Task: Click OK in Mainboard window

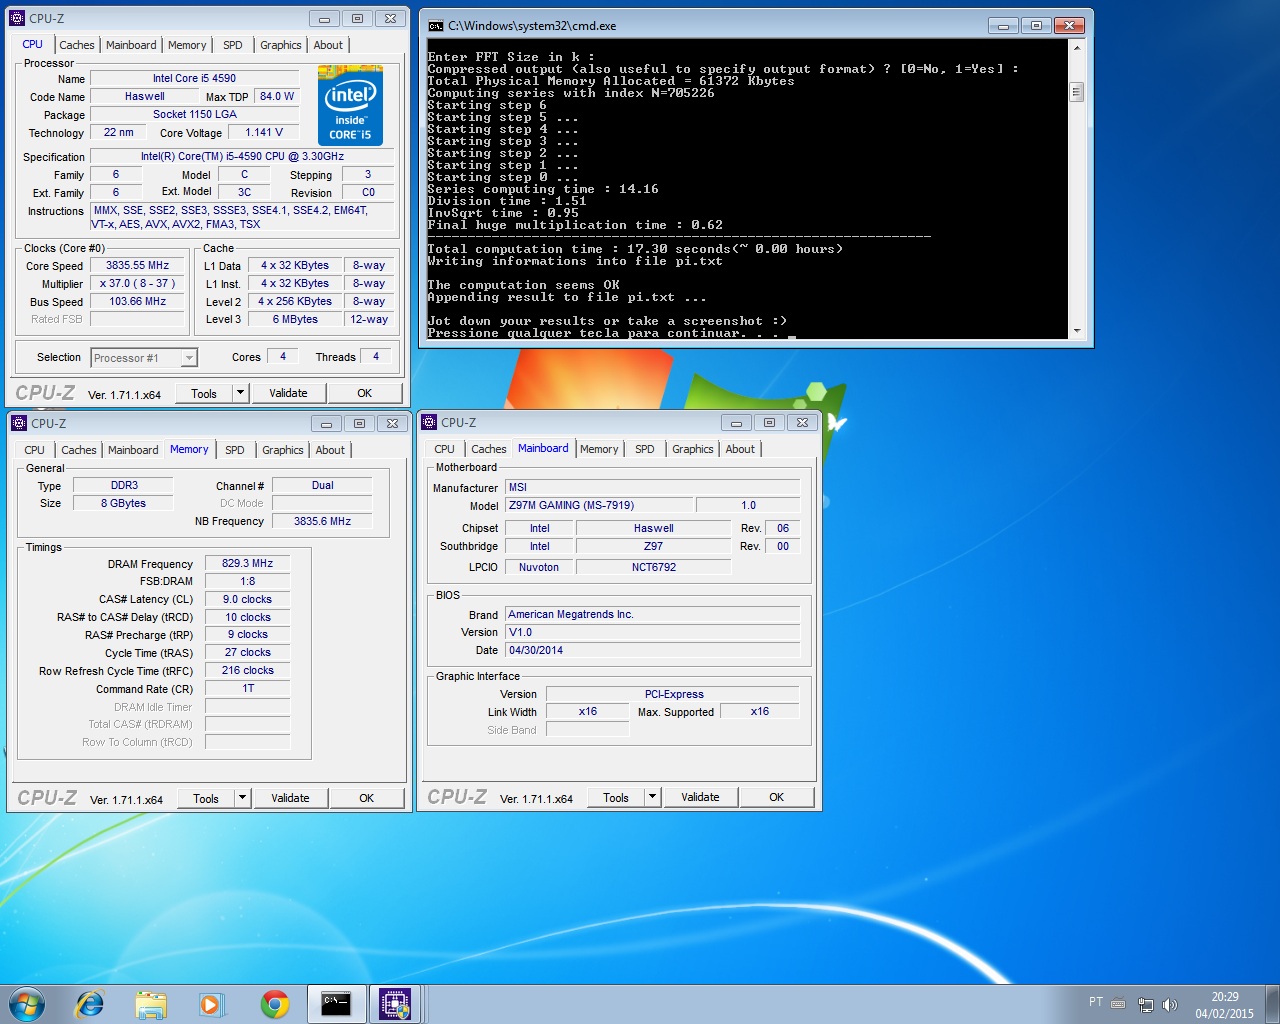Action: [777, 797]
